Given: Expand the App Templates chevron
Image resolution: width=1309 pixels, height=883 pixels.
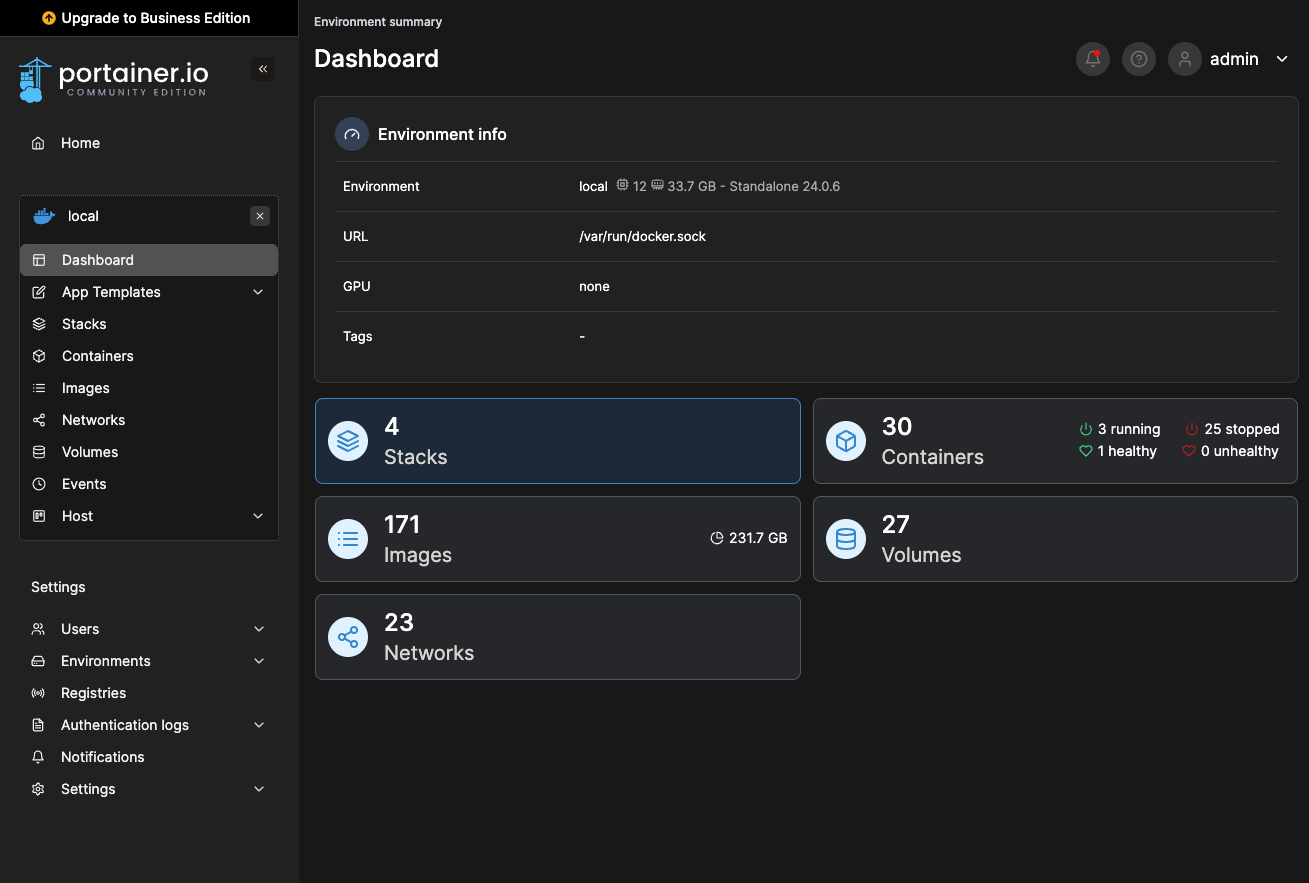Looking at the screenshot, I should [x=258, y=292].
